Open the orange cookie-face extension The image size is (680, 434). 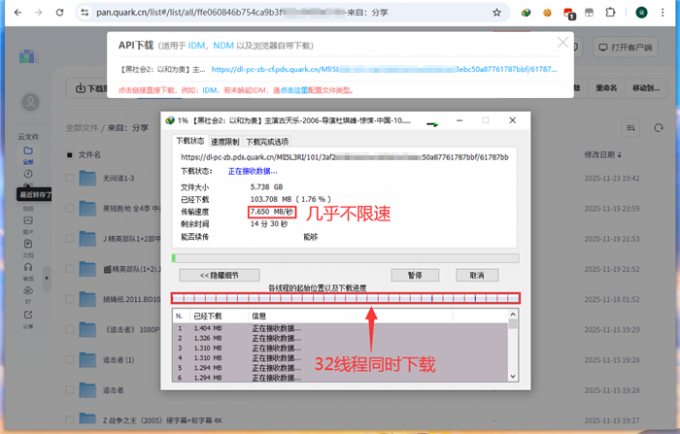547,13
